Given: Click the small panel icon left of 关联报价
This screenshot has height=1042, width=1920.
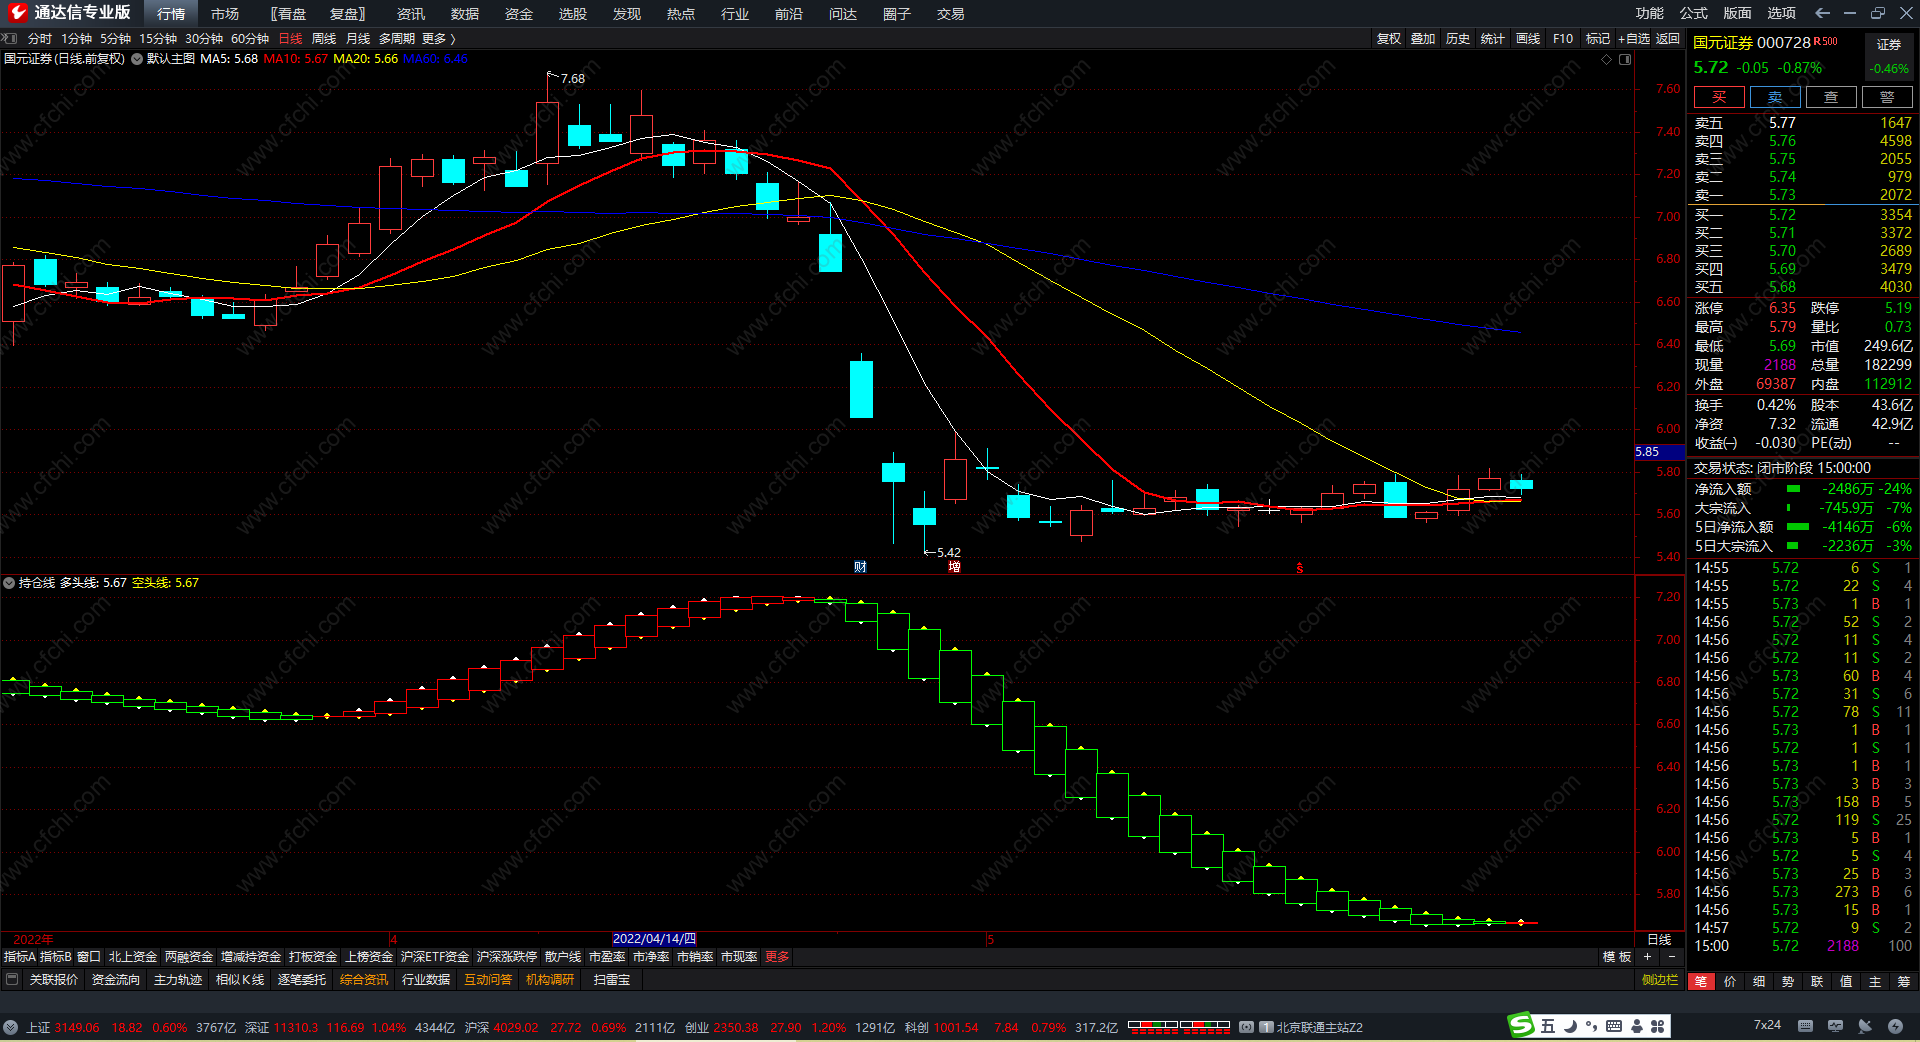Looking at the screenshot, I should pyautogui.click(x=12, y=980).
